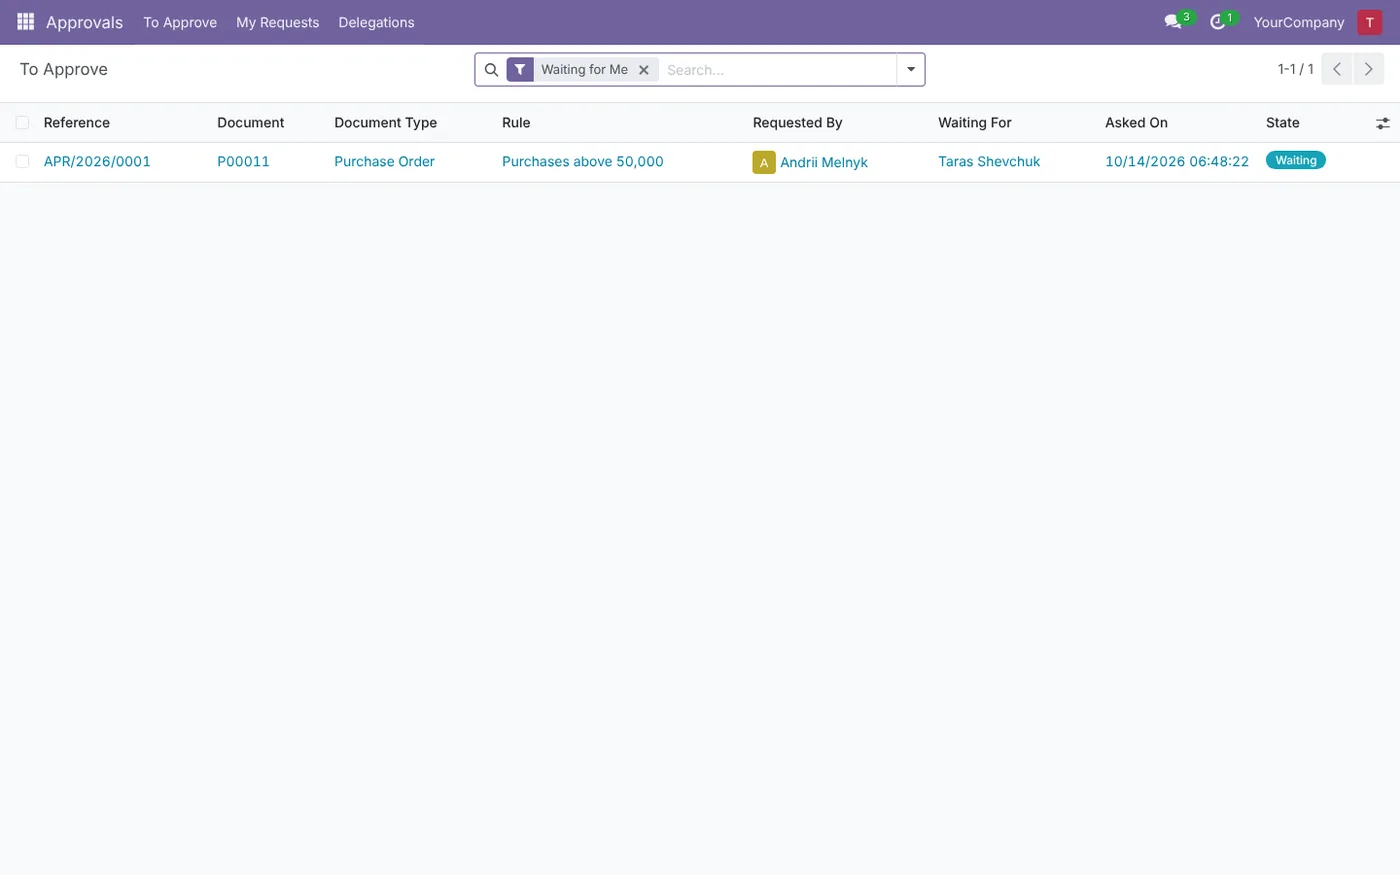The height and width of the screenshot is (875, 1400).
Task: Focus the search input field
Action: (778, 70)
